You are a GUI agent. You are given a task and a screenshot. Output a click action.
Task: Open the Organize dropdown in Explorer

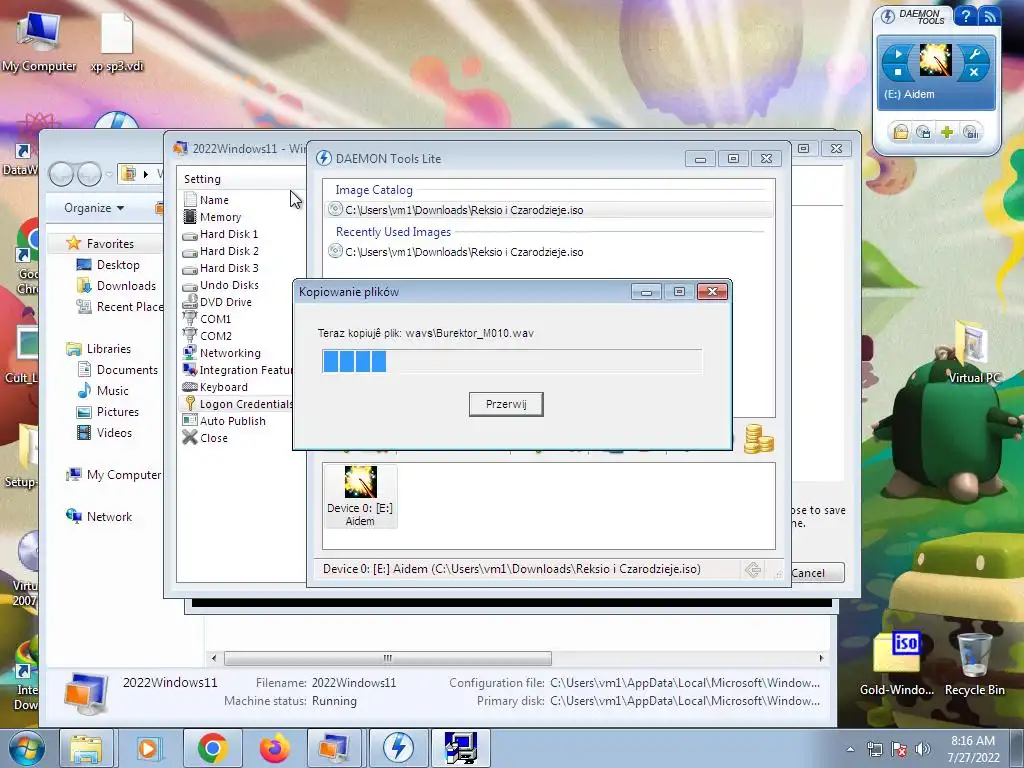point(94,208)
